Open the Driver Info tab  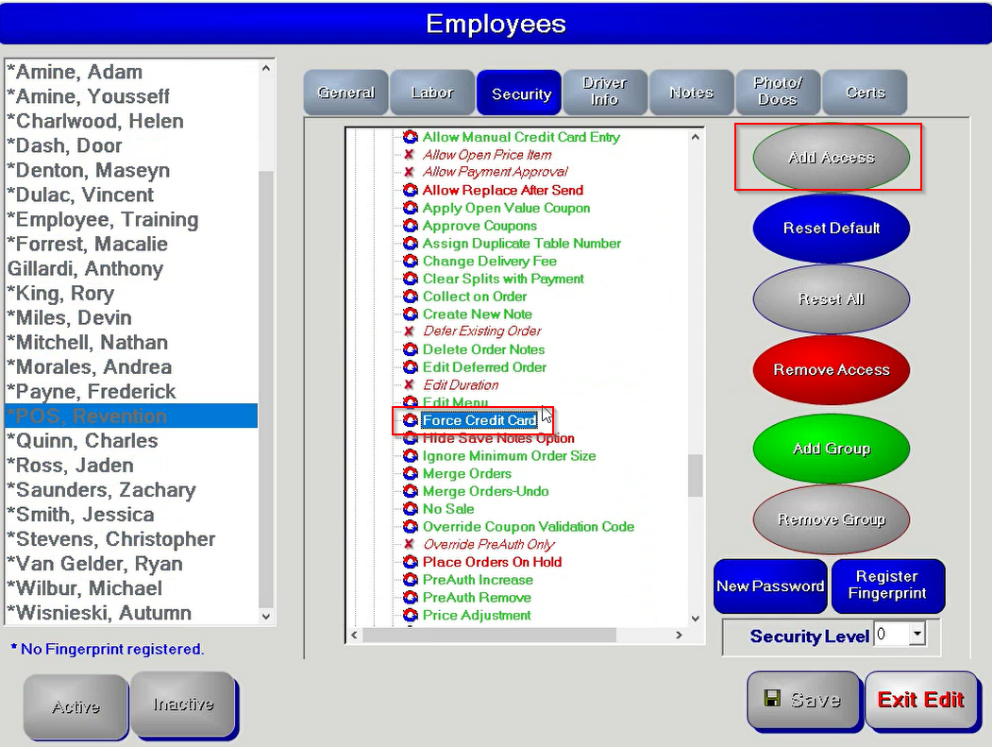click(x=604, y=92)
